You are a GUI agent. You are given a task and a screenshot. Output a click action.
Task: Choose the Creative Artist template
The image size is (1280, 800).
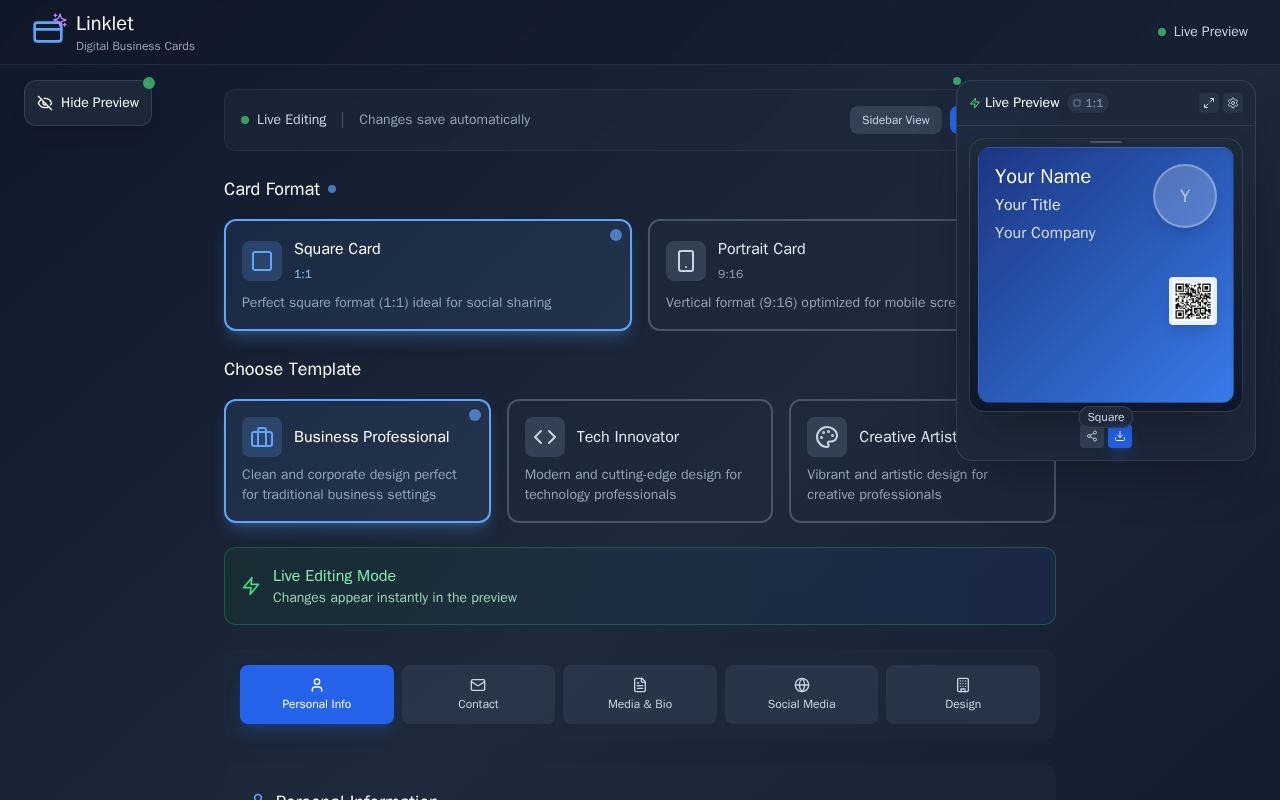coord(922,461)
